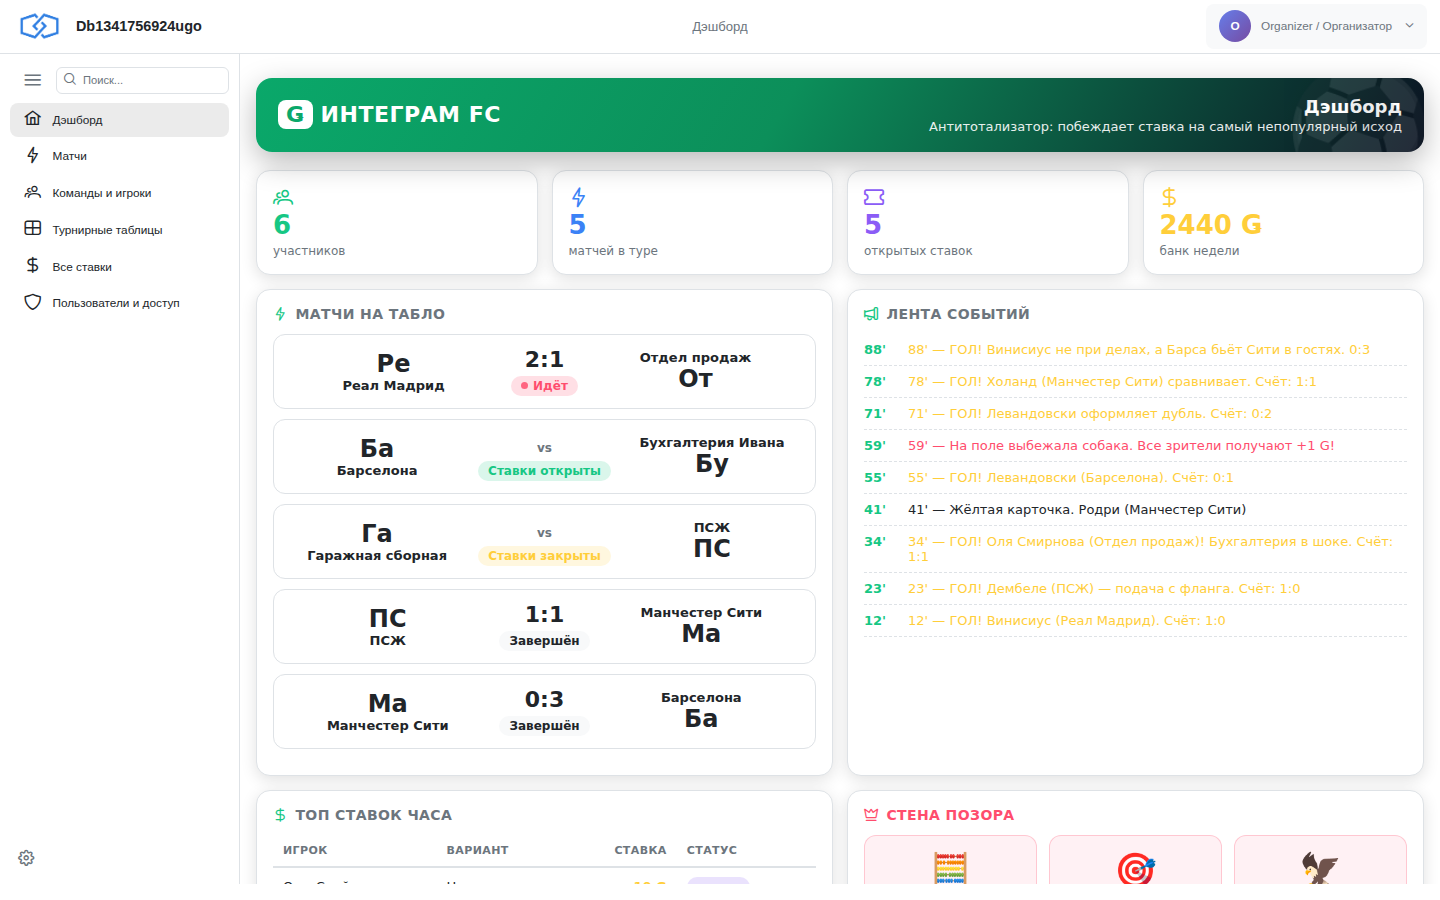Click the participants icon on the участников card

283,197
